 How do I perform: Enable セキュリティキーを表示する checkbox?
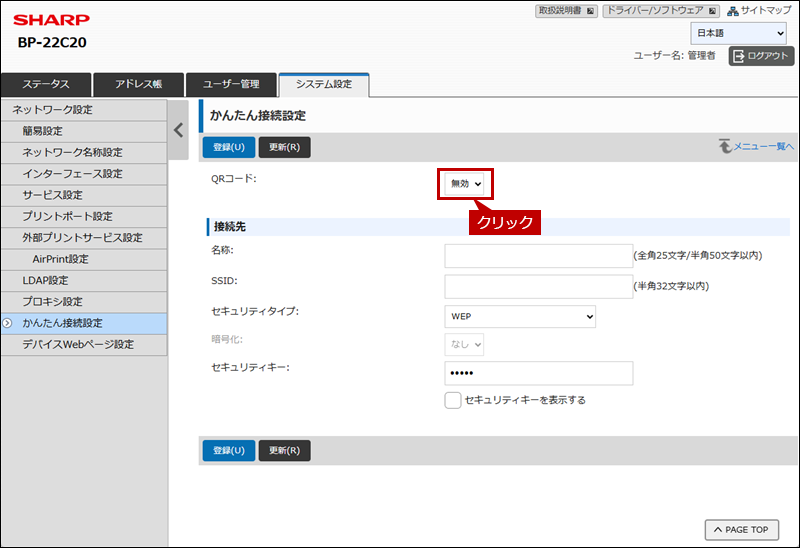pyautogui.click(x=453, y=400)
